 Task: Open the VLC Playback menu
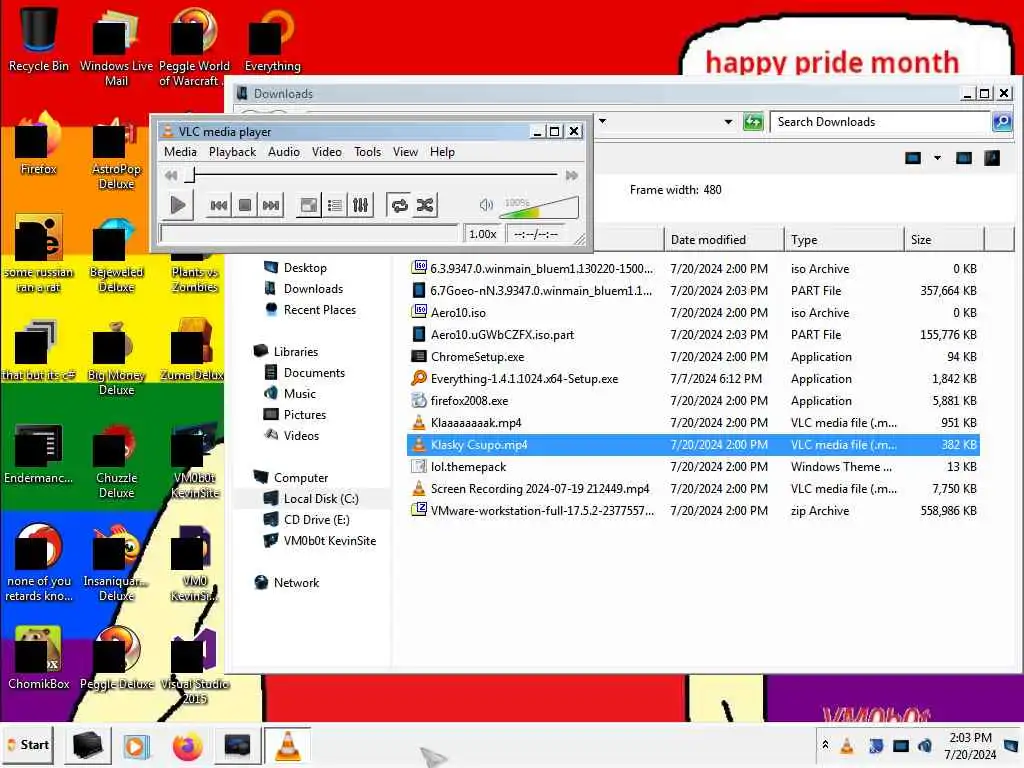232,152
